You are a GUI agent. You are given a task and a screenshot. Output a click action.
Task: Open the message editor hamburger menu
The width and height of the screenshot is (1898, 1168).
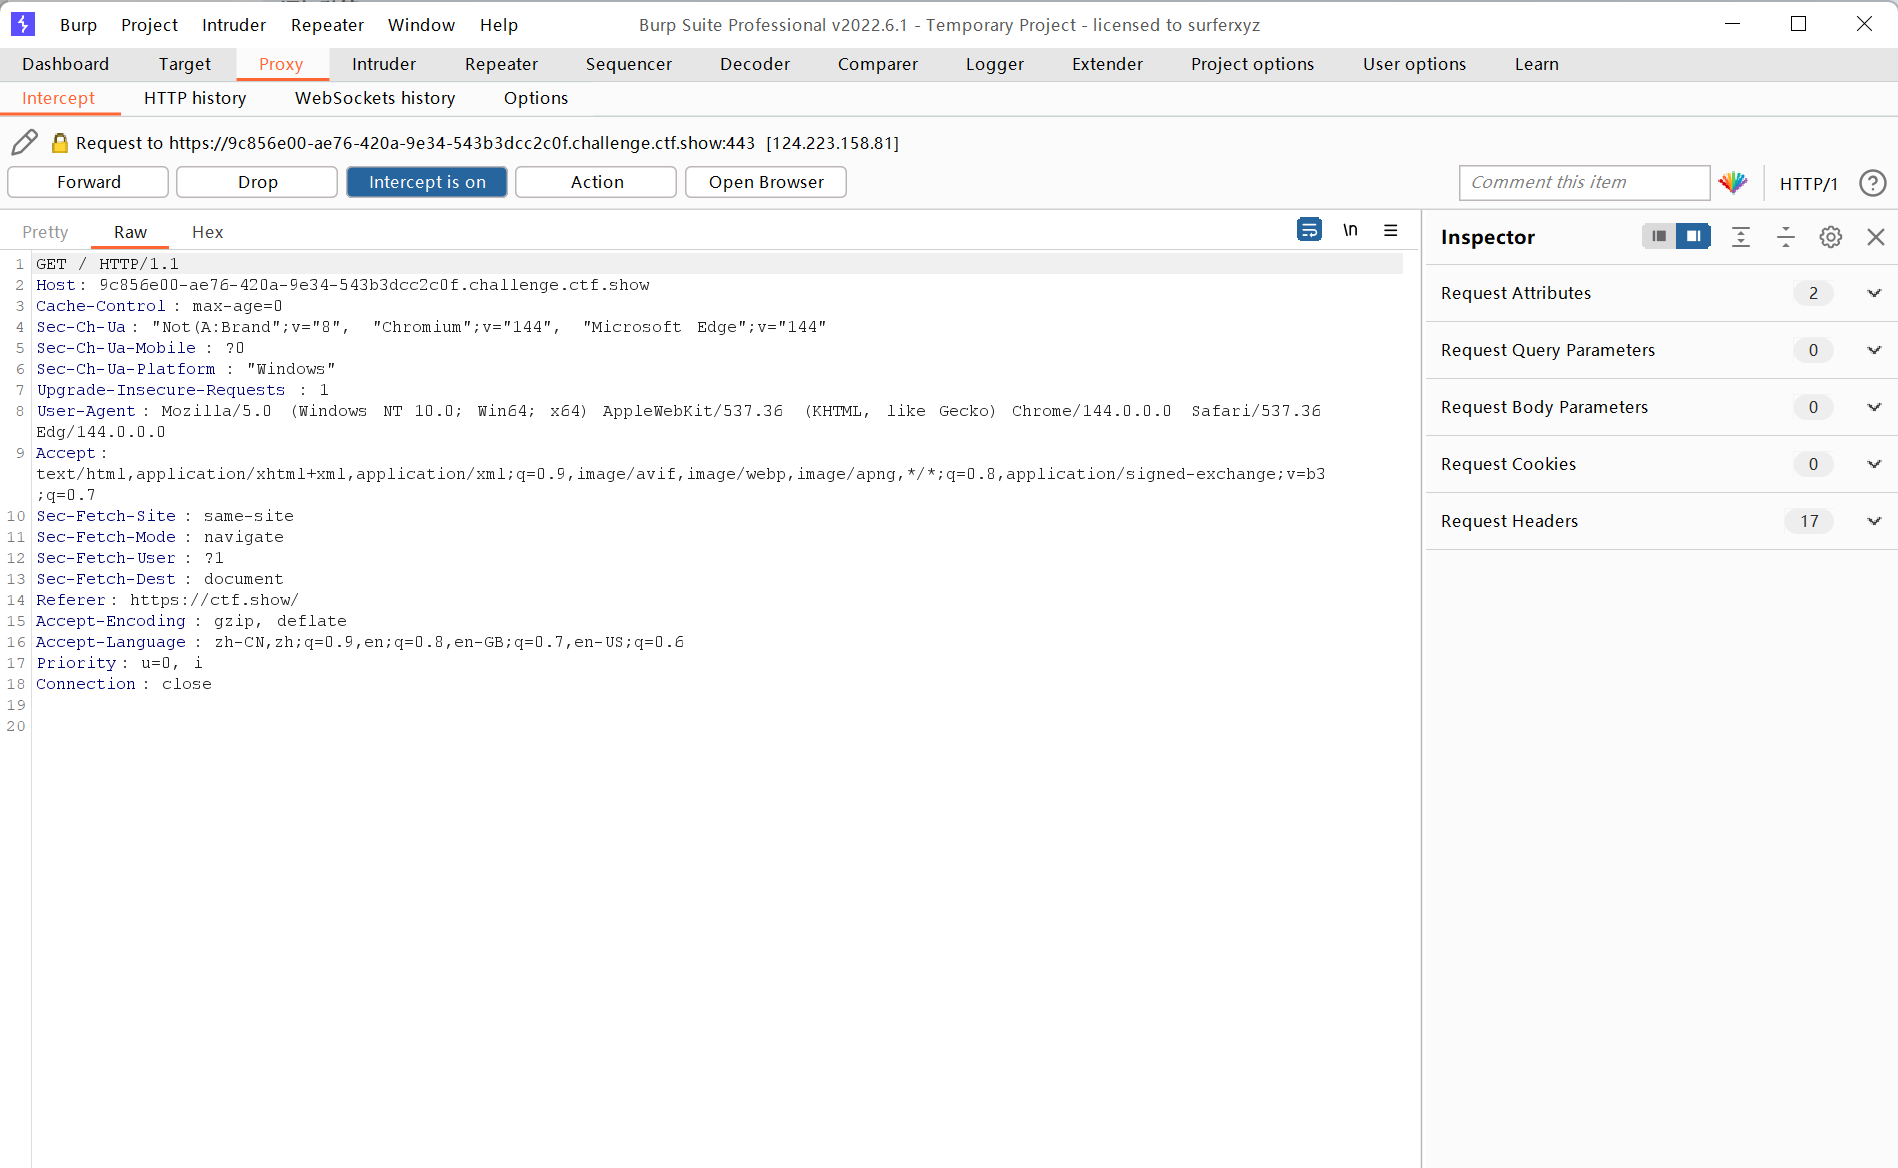pos(1390,230)
